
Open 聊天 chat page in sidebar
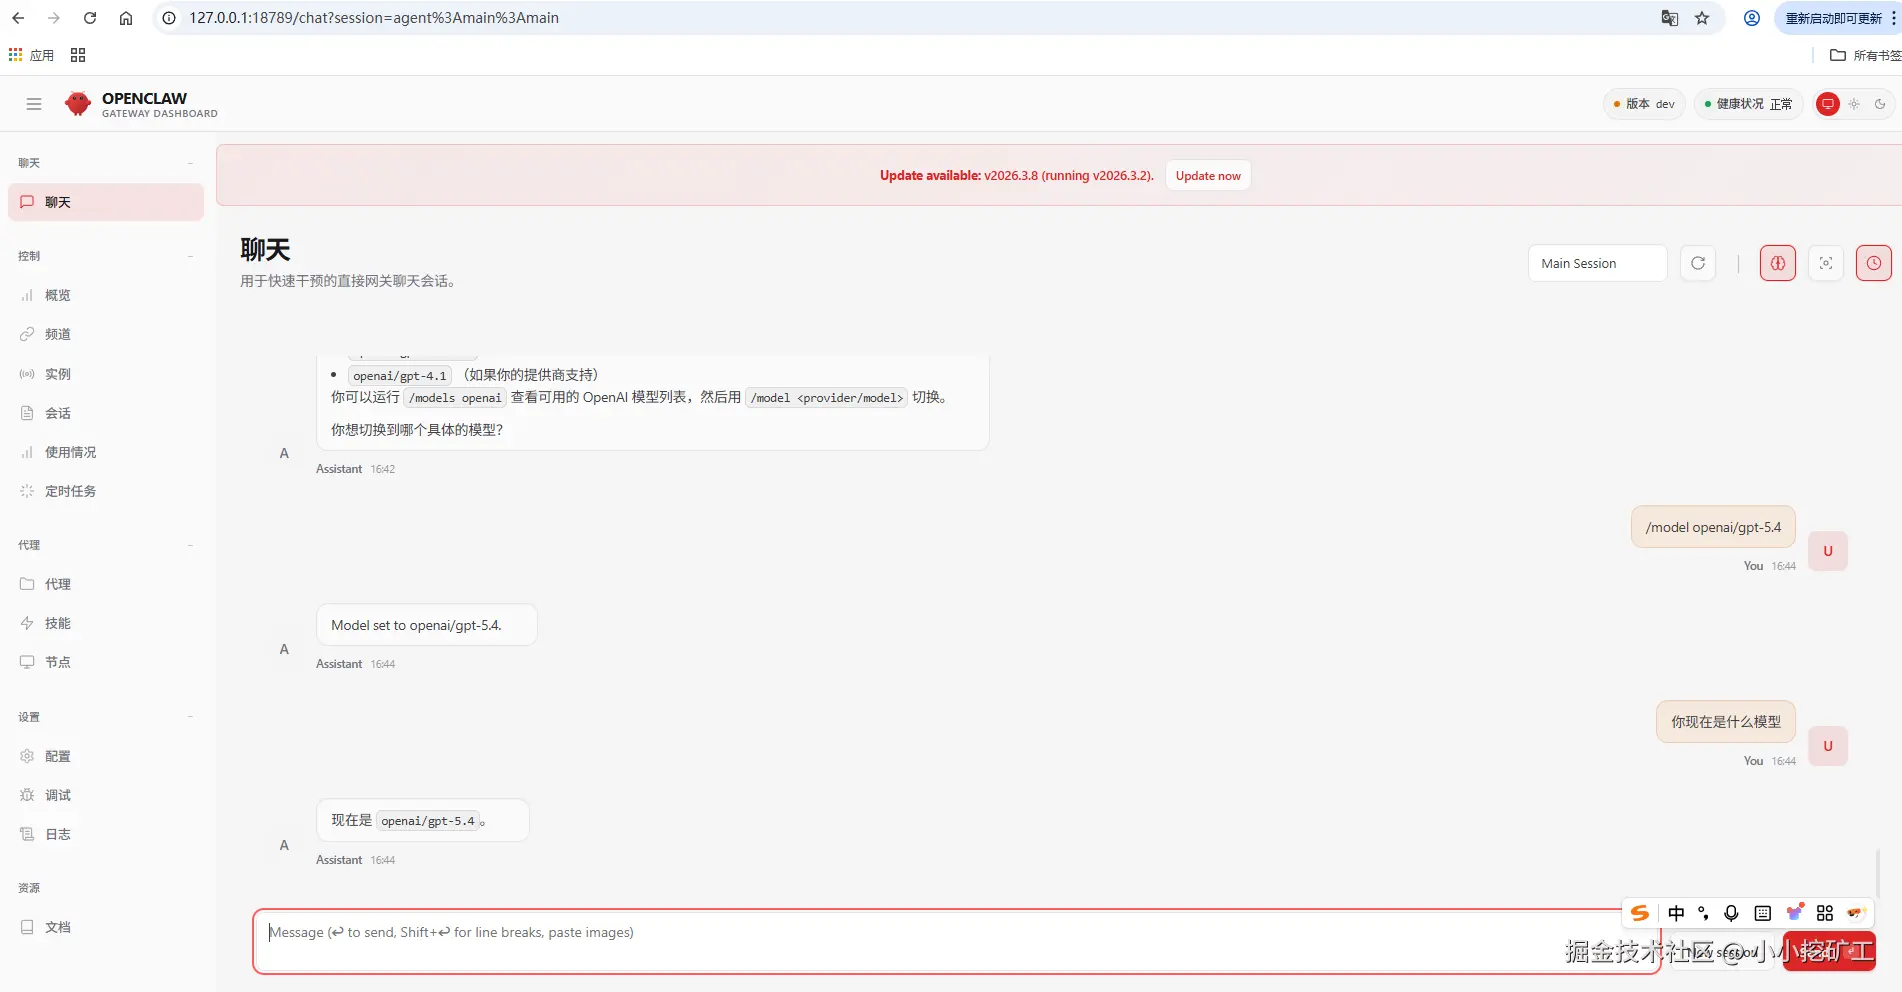[106, 202]
